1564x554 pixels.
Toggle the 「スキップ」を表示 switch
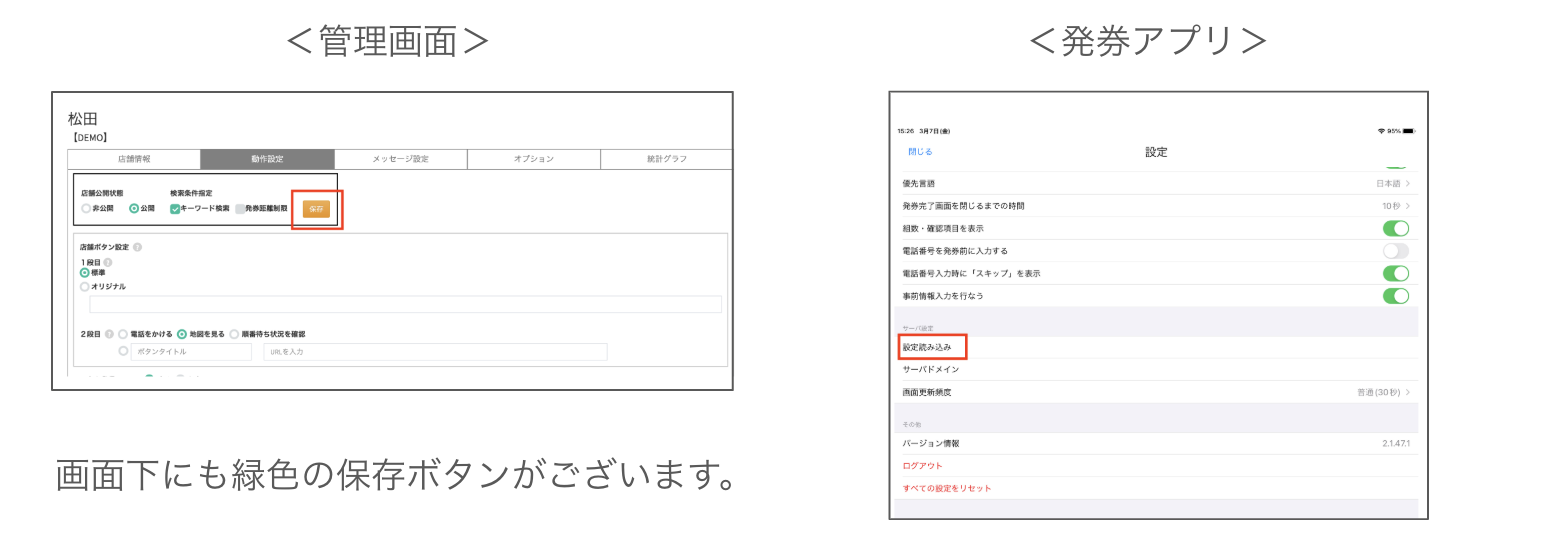[1395, 273]
